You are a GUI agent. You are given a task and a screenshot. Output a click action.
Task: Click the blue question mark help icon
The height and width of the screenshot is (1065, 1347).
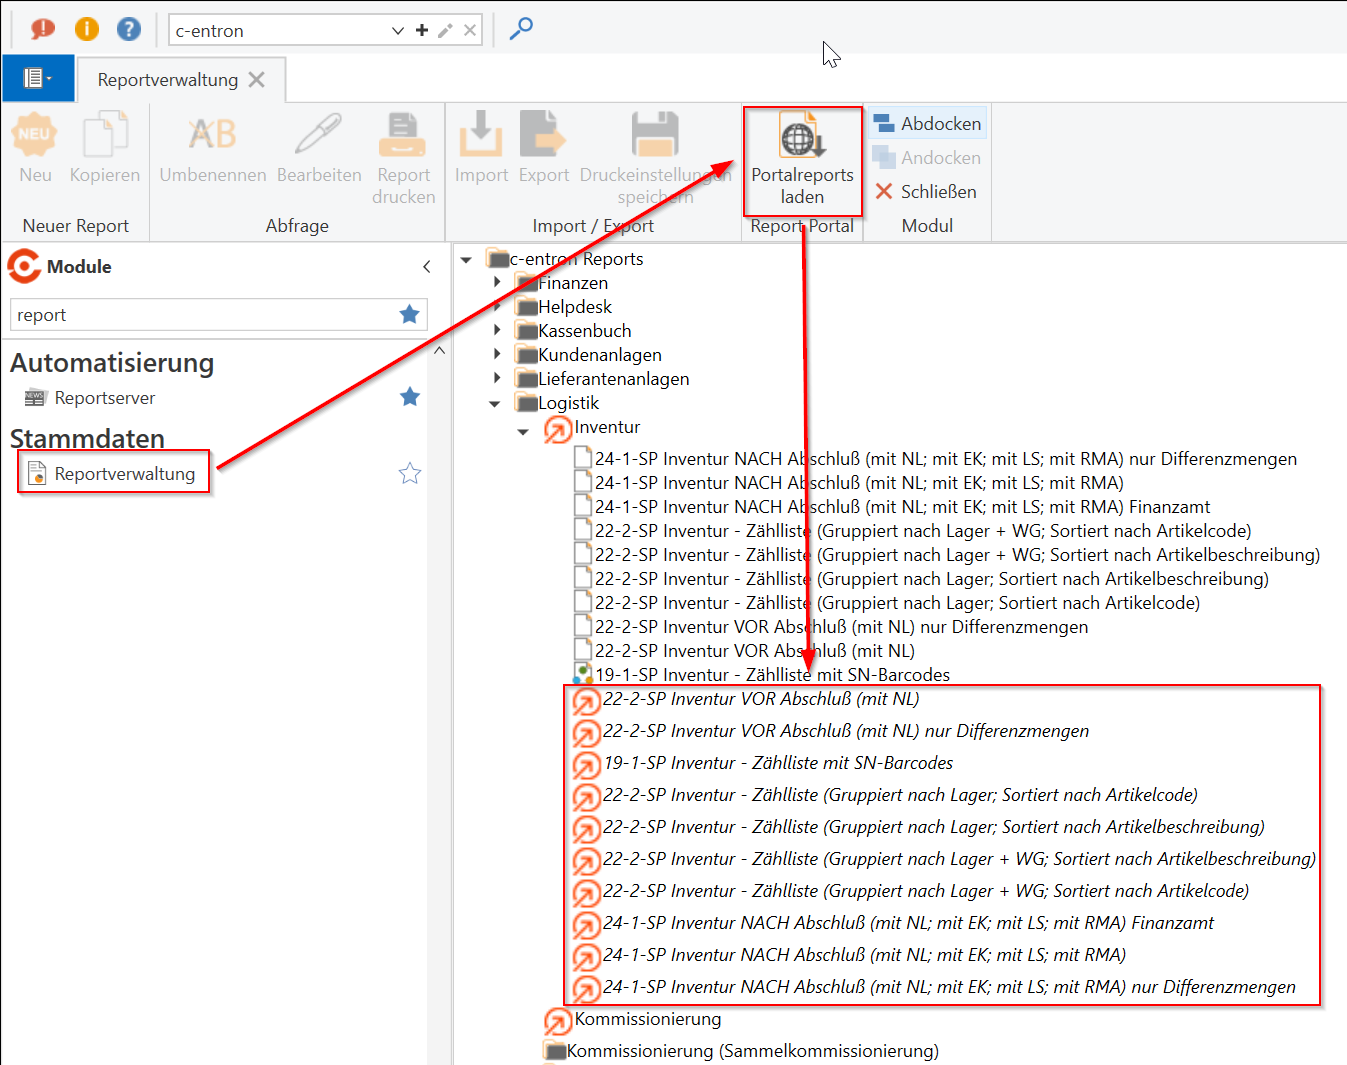[129, 29]
